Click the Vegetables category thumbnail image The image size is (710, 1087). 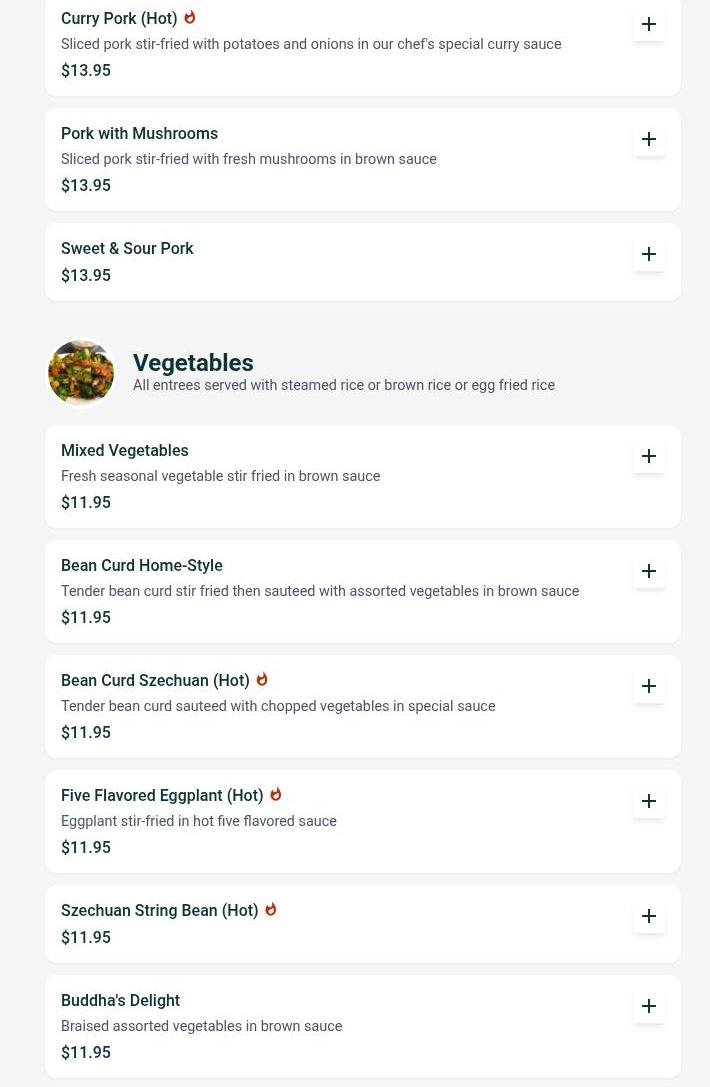[81, 373]
